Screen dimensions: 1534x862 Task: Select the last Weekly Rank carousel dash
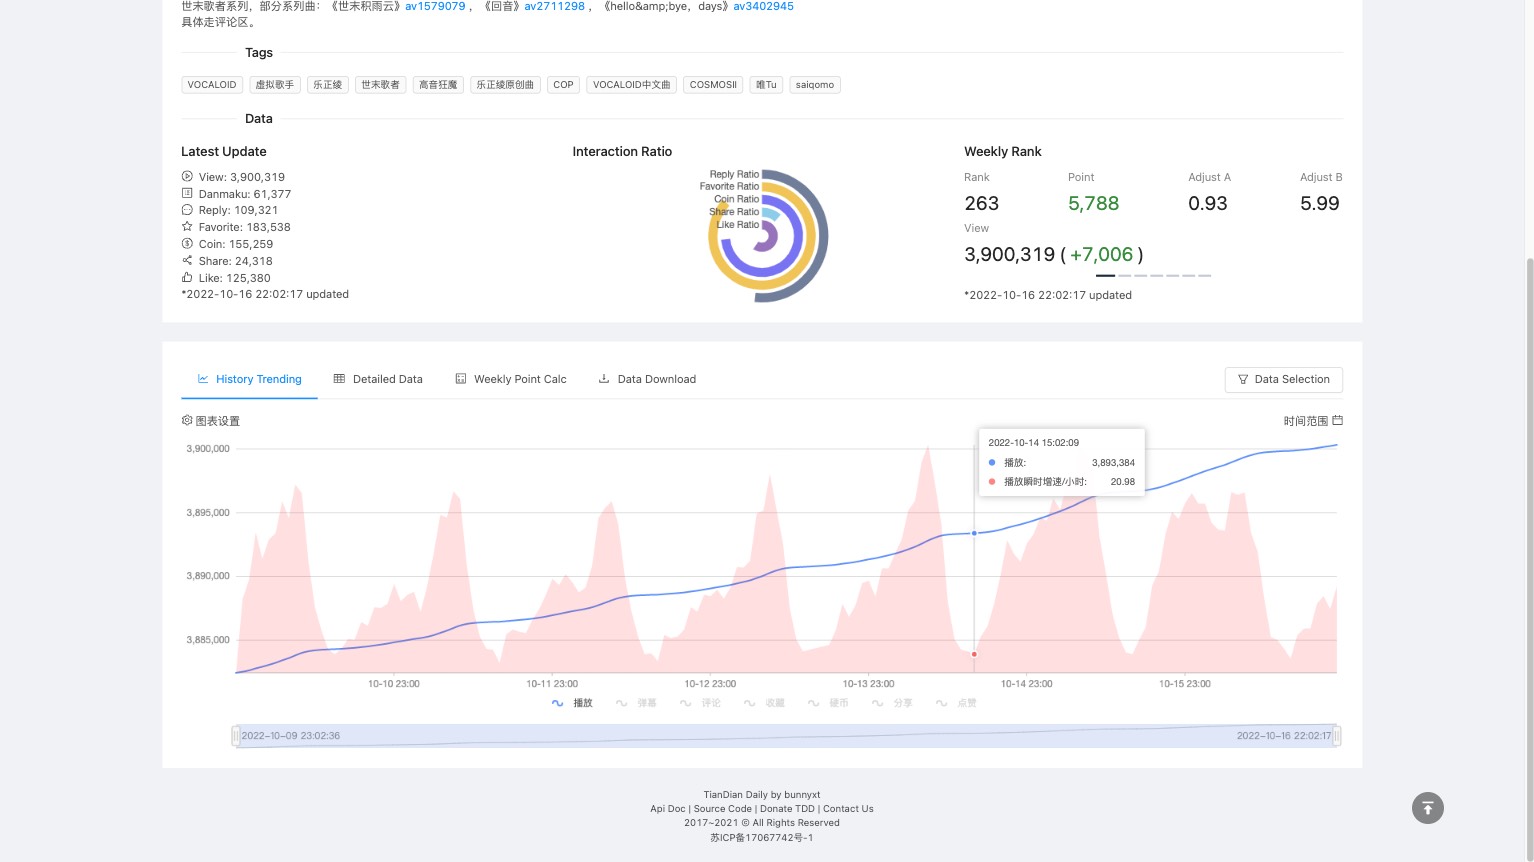tap(1205, 275)
